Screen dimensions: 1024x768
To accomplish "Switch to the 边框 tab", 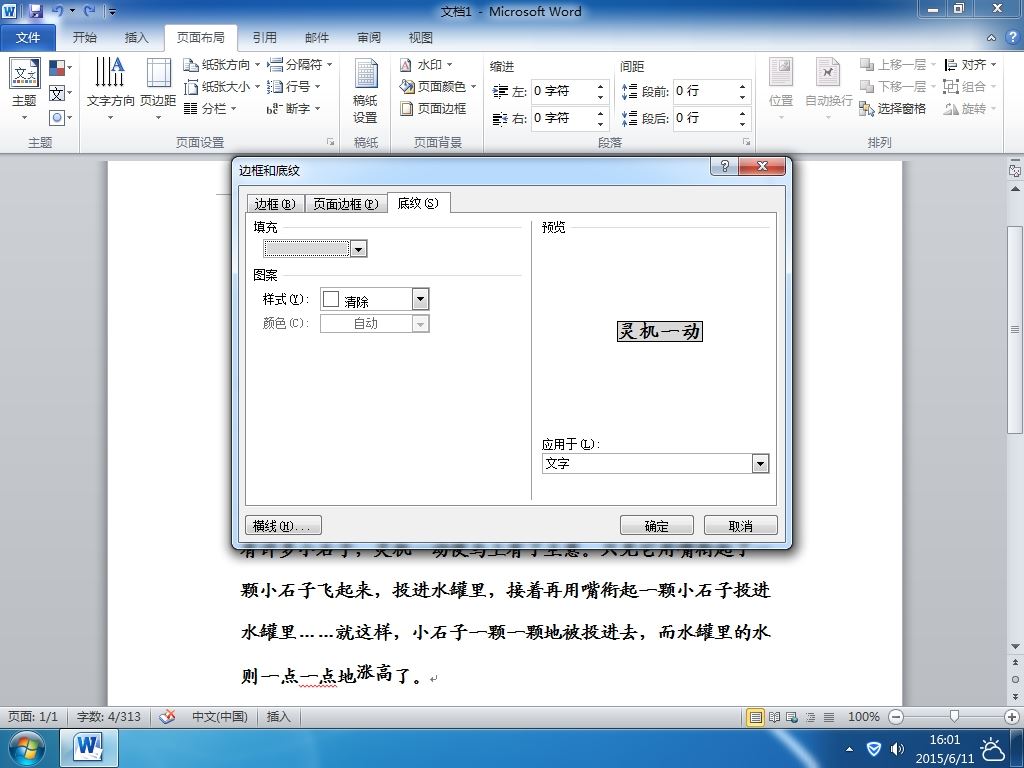I will coord(275,204).
